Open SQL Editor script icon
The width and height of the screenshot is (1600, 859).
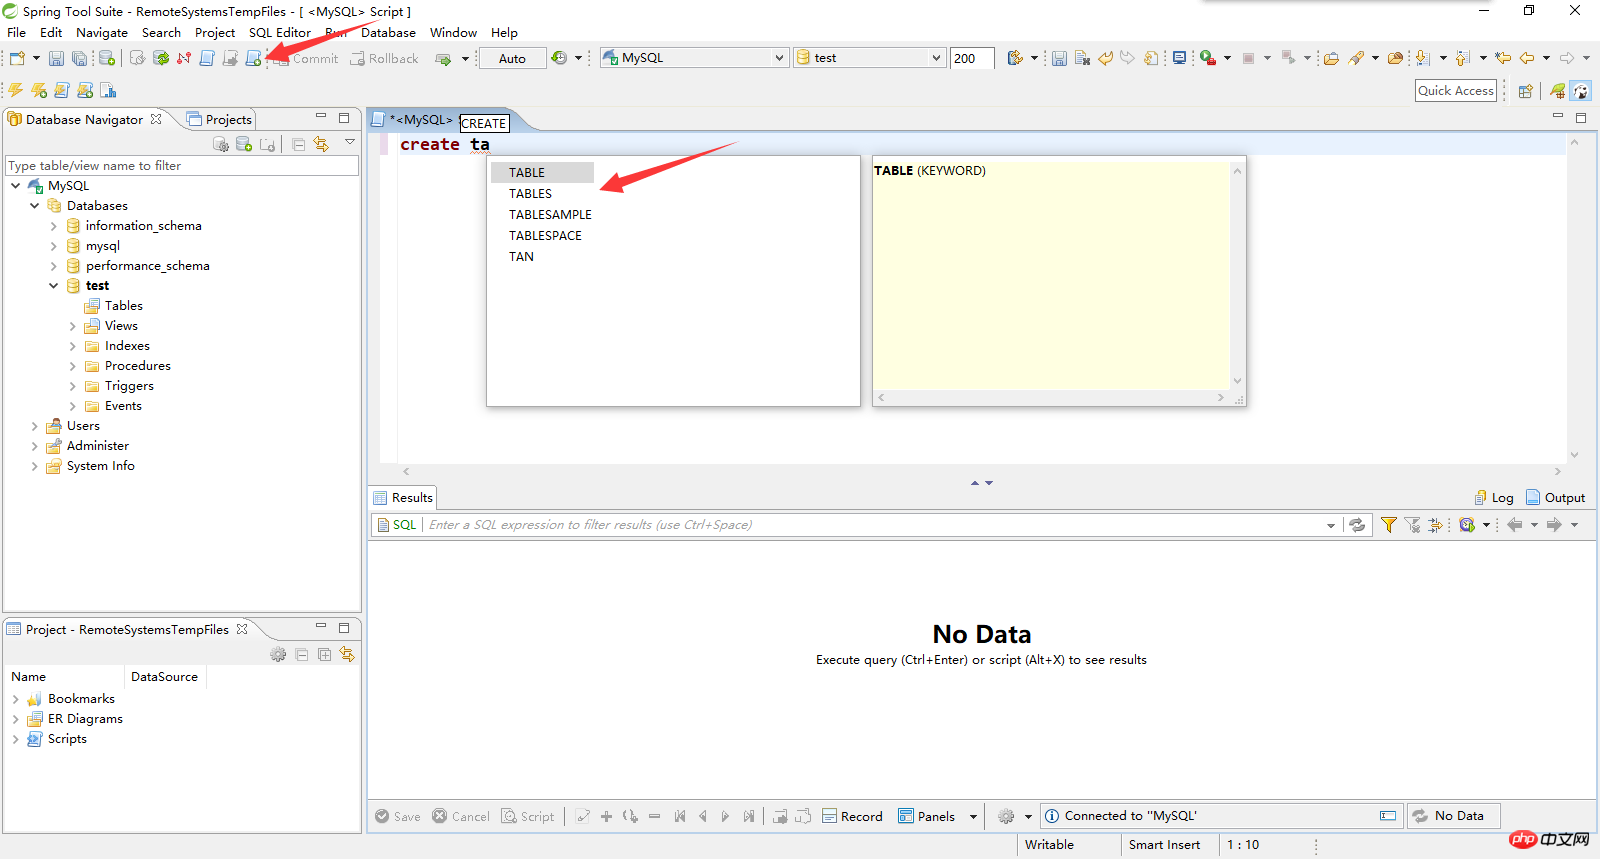pyautogui.click(x=207, y=58)
